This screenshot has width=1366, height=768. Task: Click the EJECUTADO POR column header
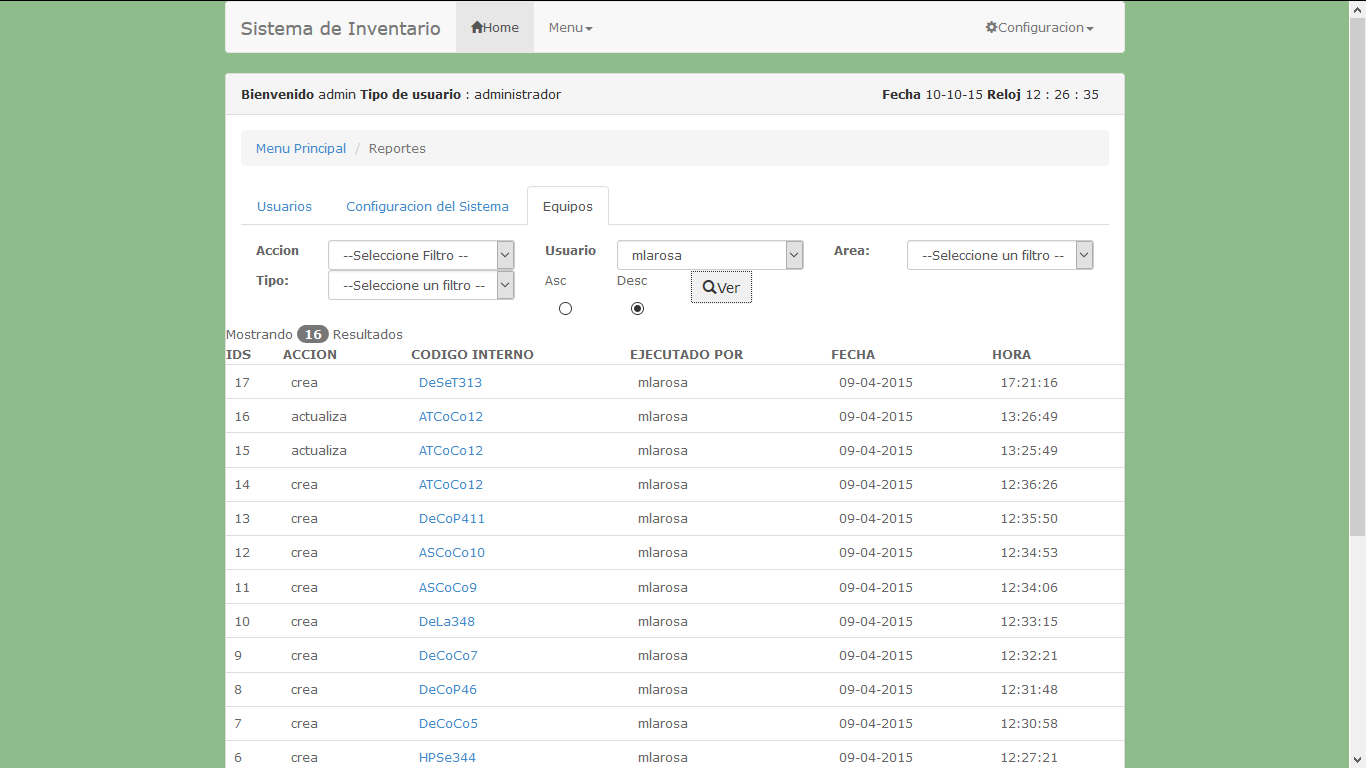686,354
